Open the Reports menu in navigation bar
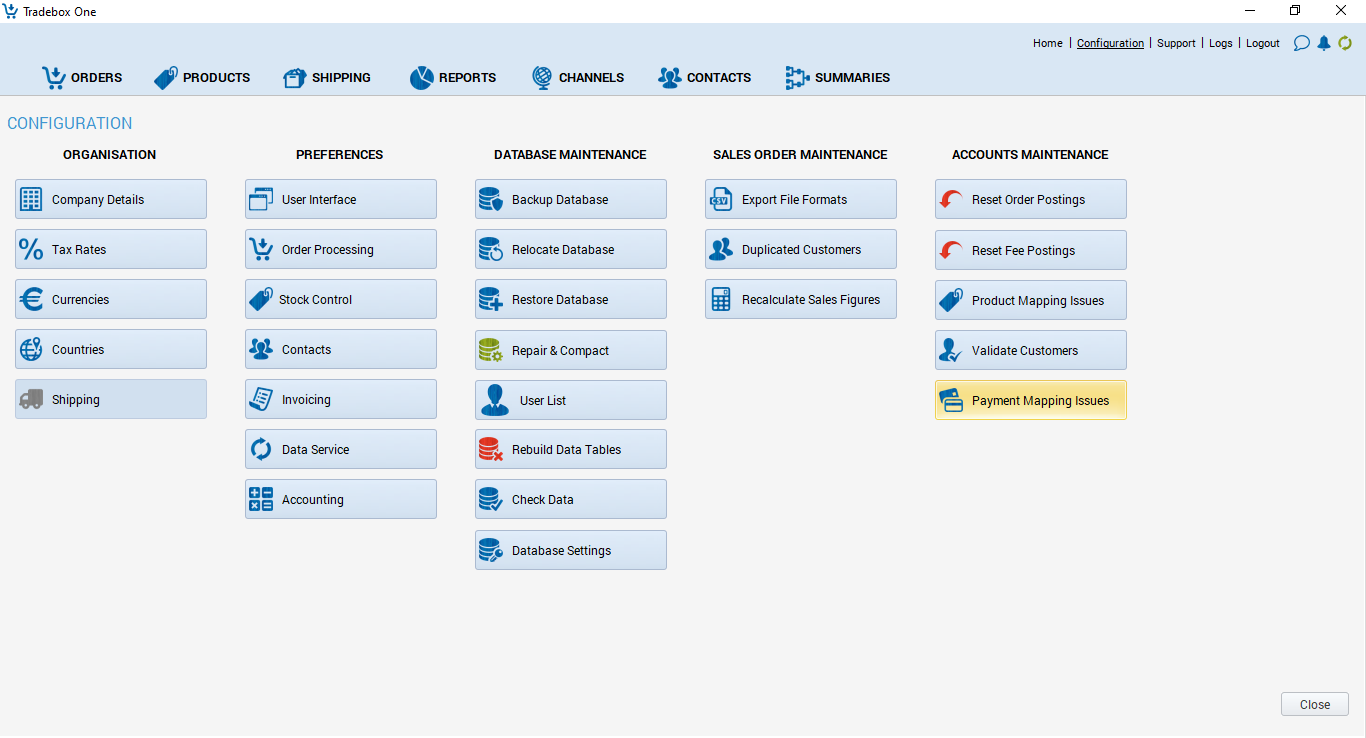 click(453, 77)
